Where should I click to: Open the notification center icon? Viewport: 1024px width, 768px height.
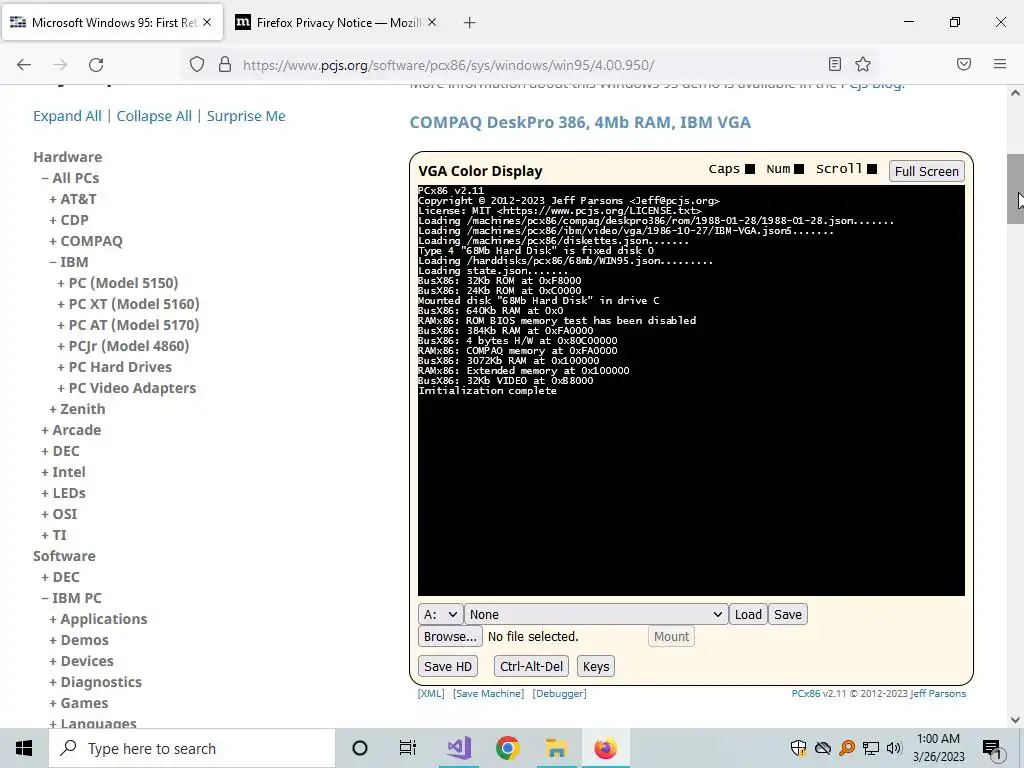click(x=992, y=748)
